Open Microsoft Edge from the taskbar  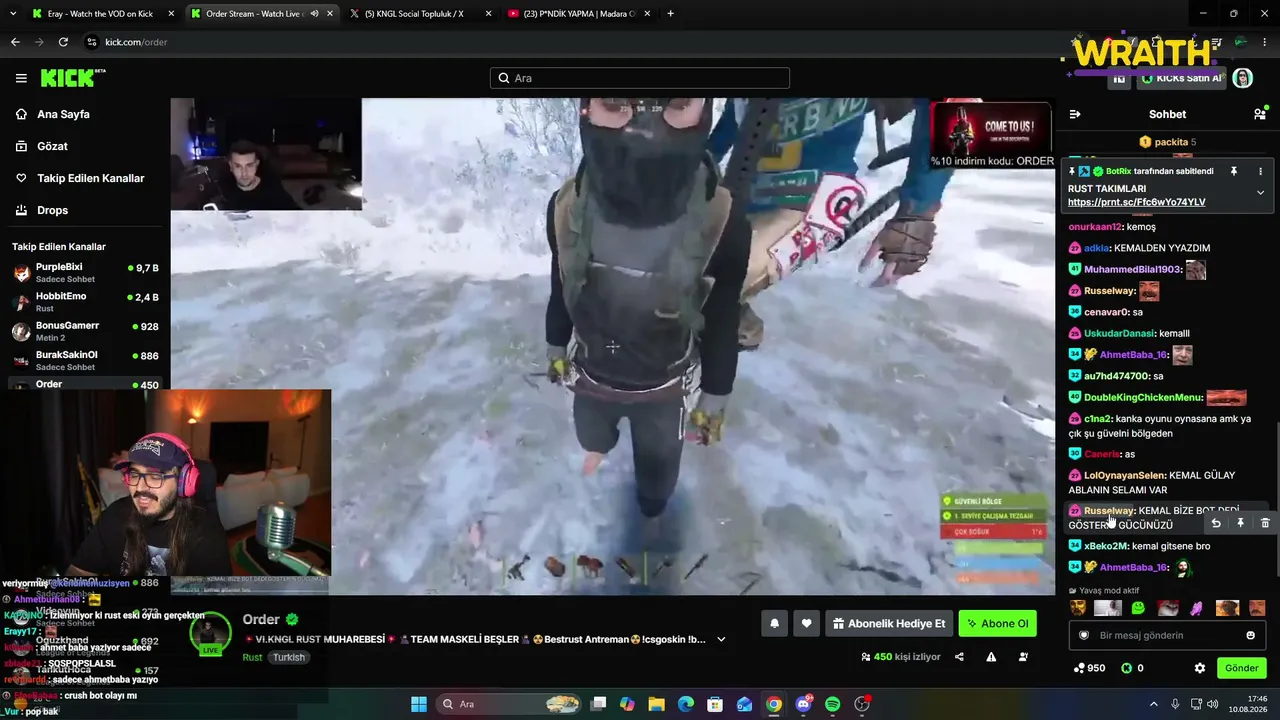pyautogui.click(x=686, y=704)
